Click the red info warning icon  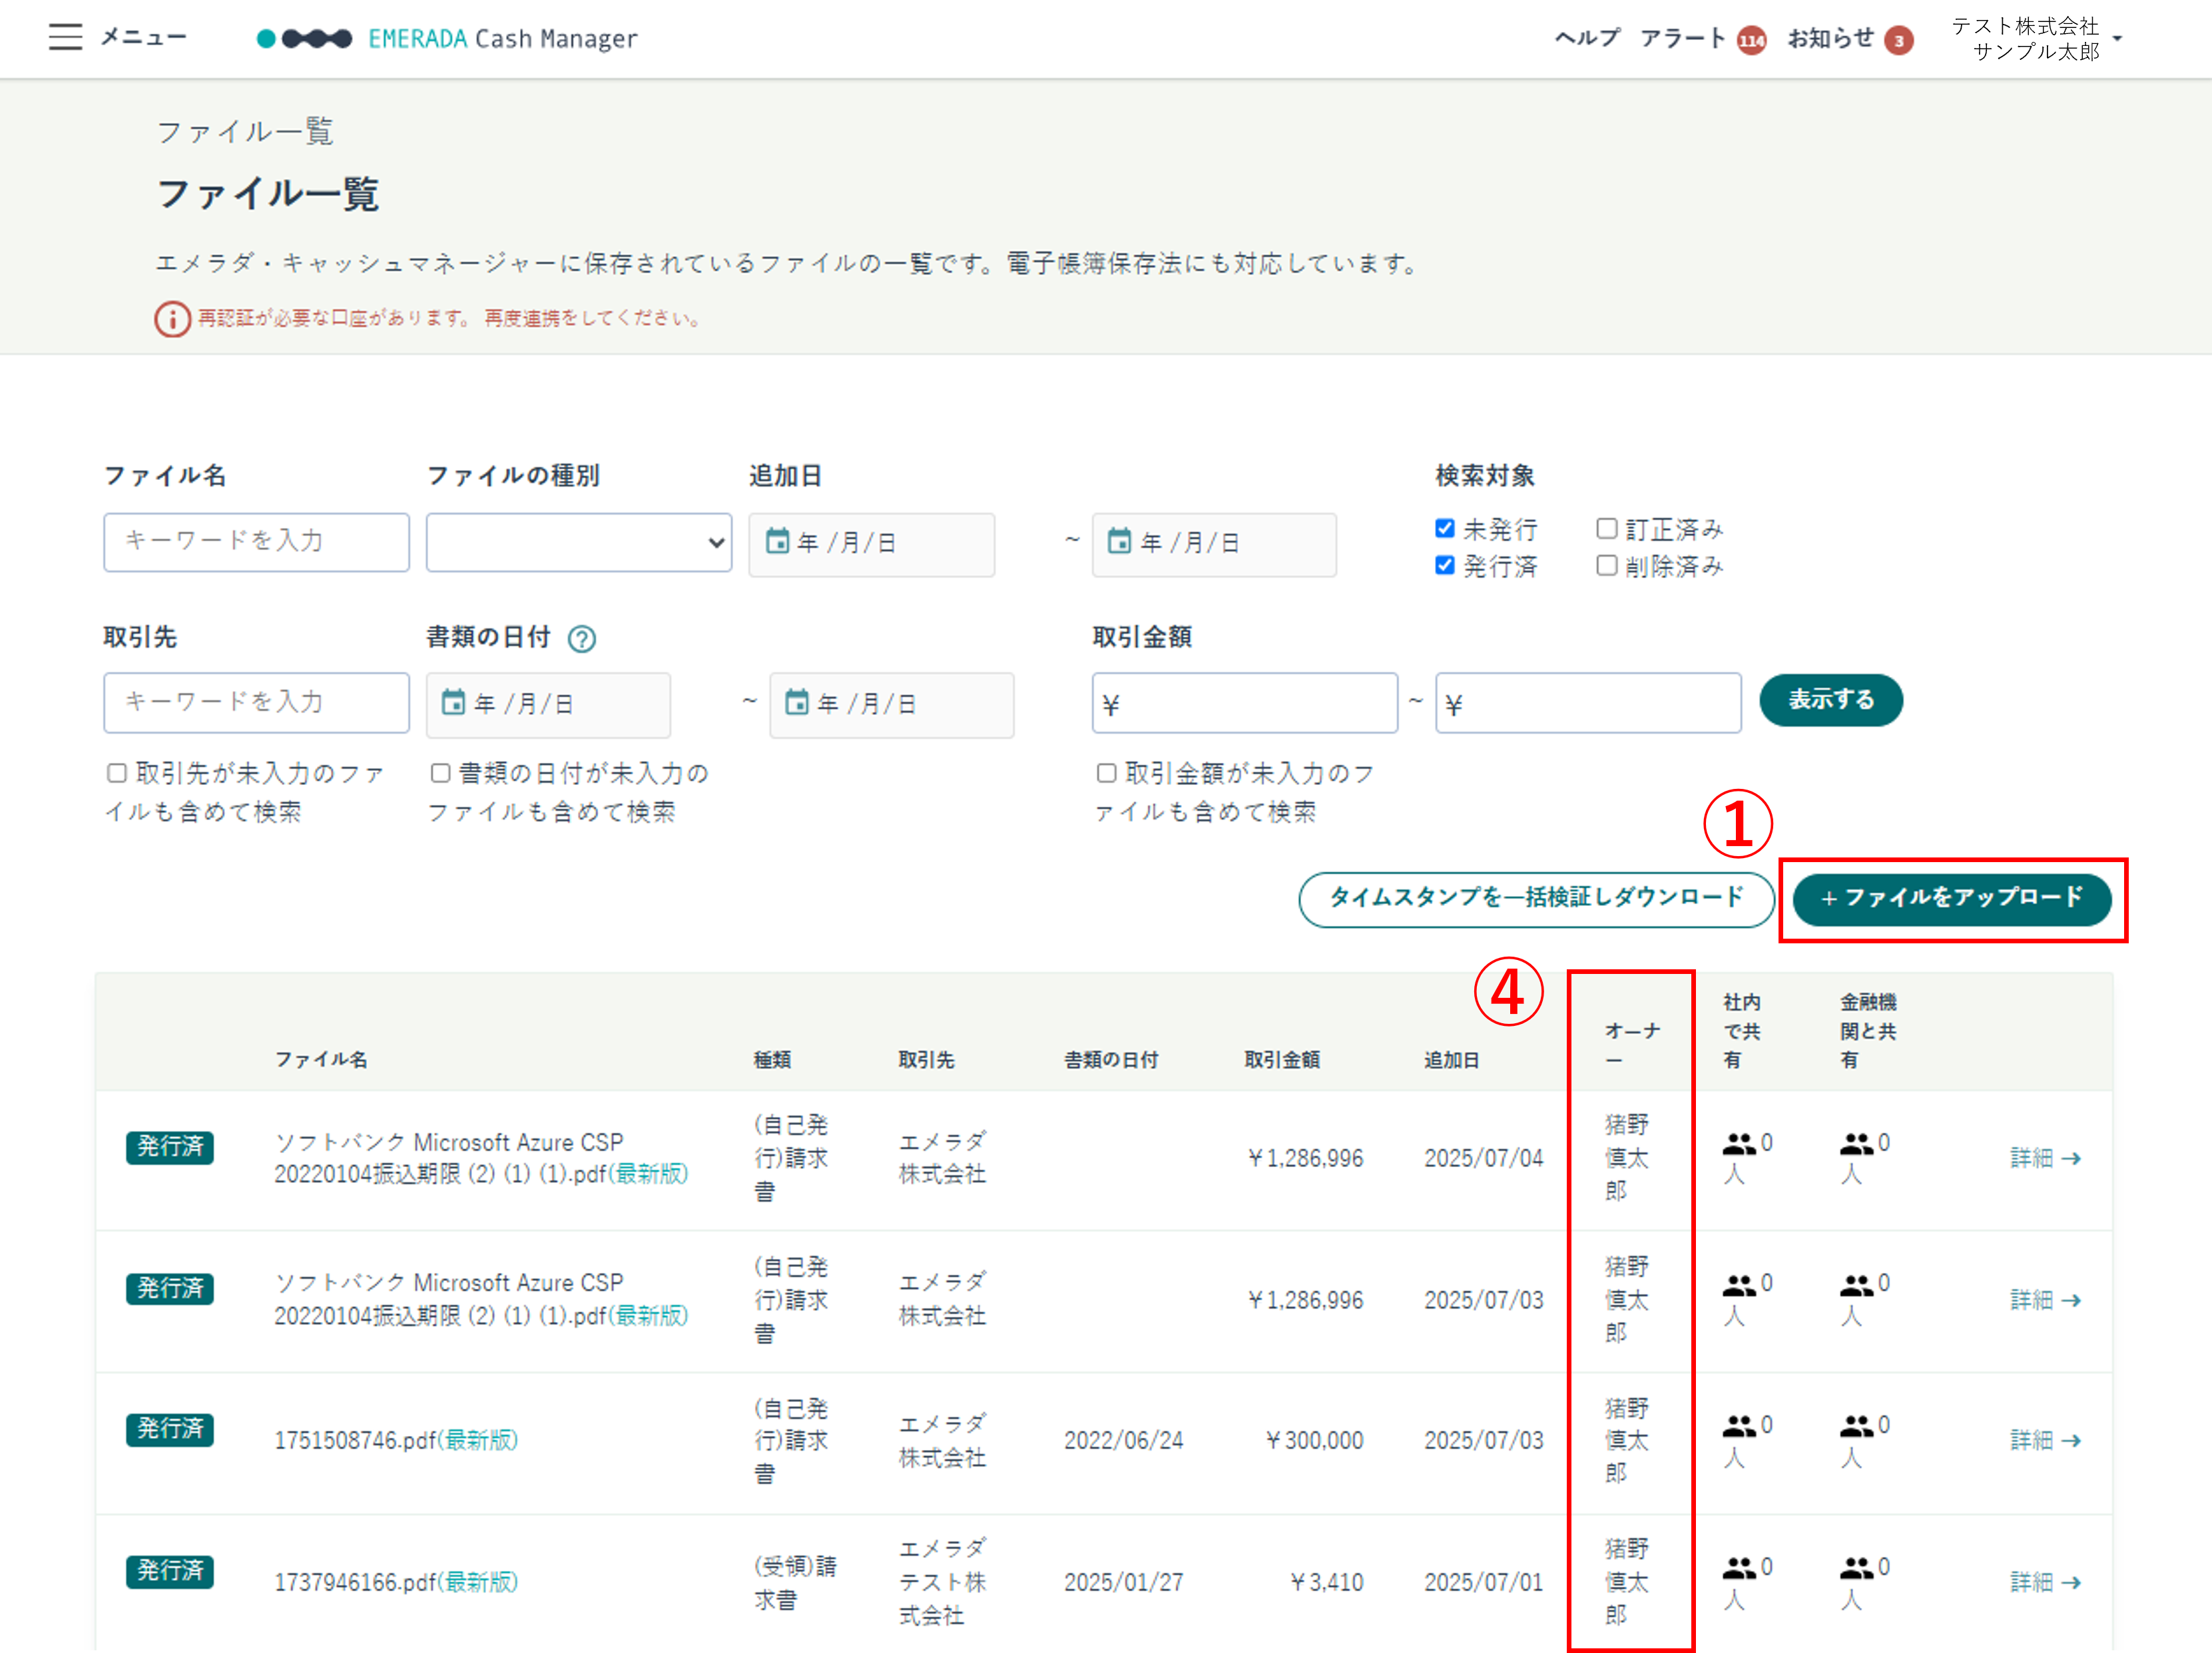[x=172, y=319]
